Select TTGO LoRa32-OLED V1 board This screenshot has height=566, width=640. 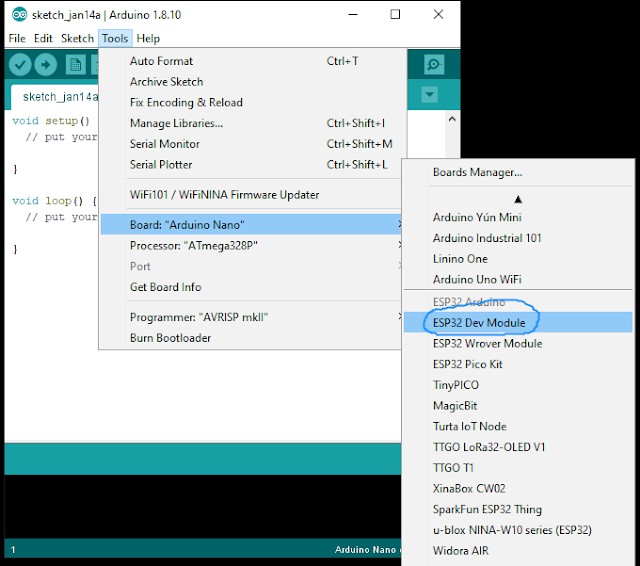click(518, 447)
